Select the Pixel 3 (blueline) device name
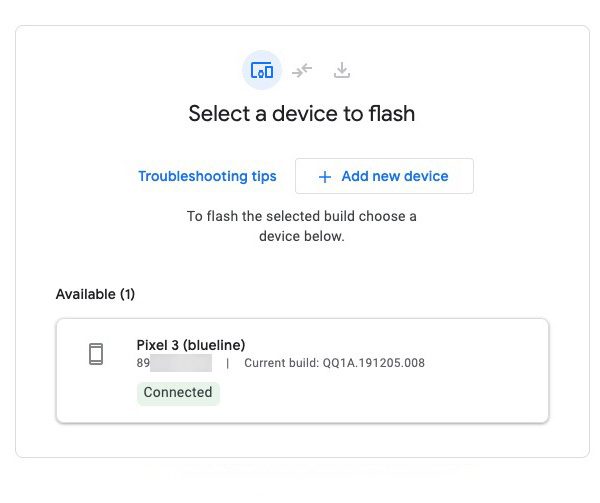 (x=190, y=345)
